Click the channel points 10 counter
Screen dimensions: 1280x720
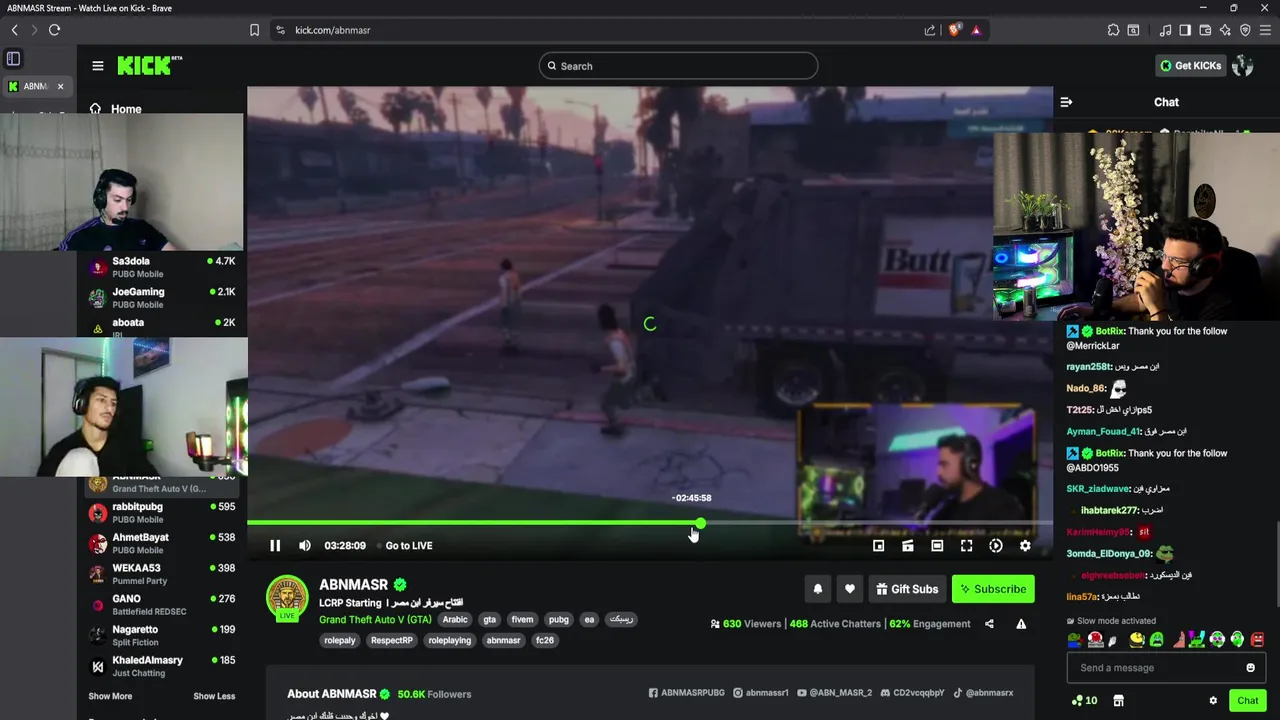(1084, 701)
